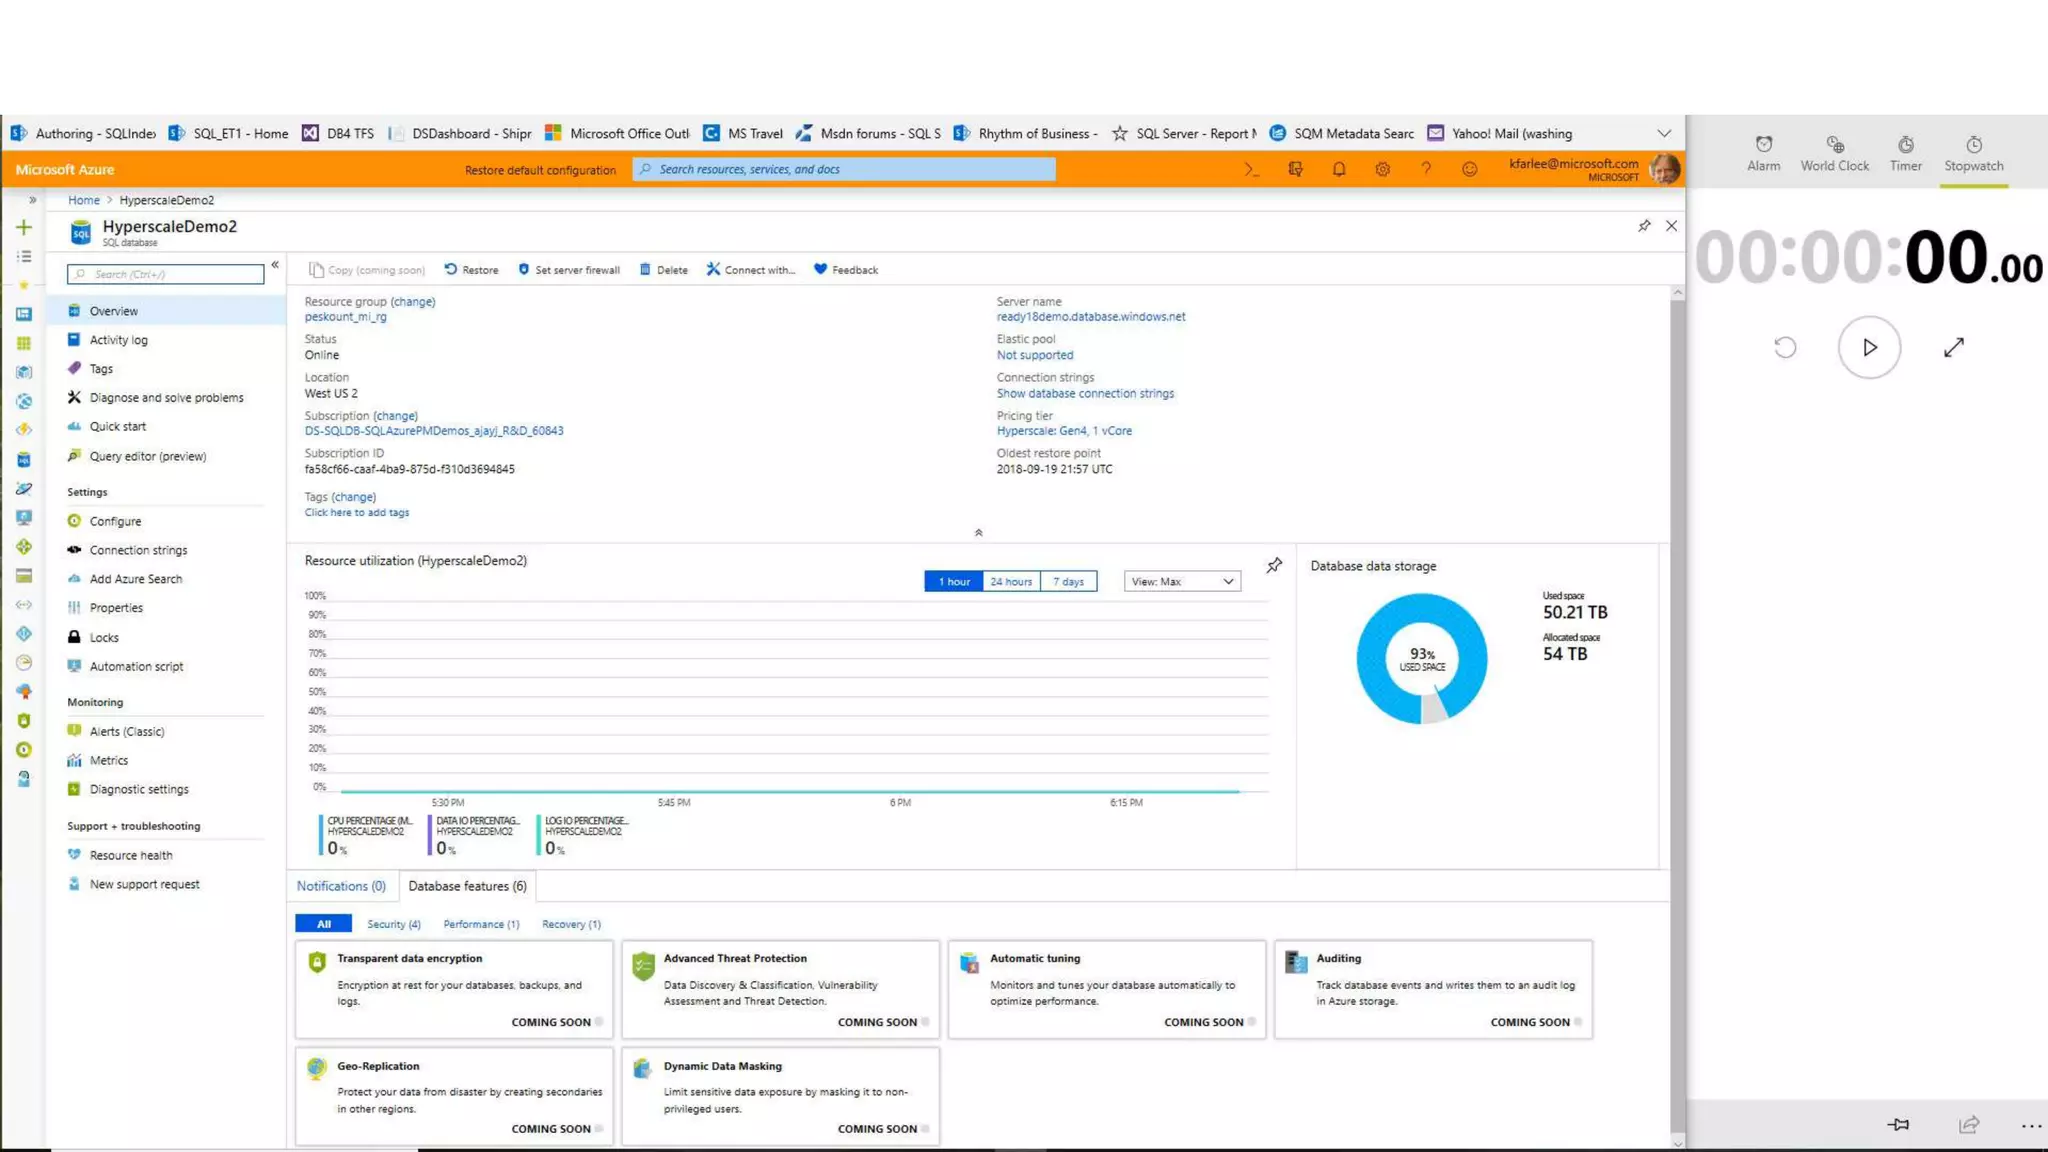Image resolution: width=2048 pixels, height=1152 pixels.
Task: Click the Create a resource plus icon
Action: 24,228
